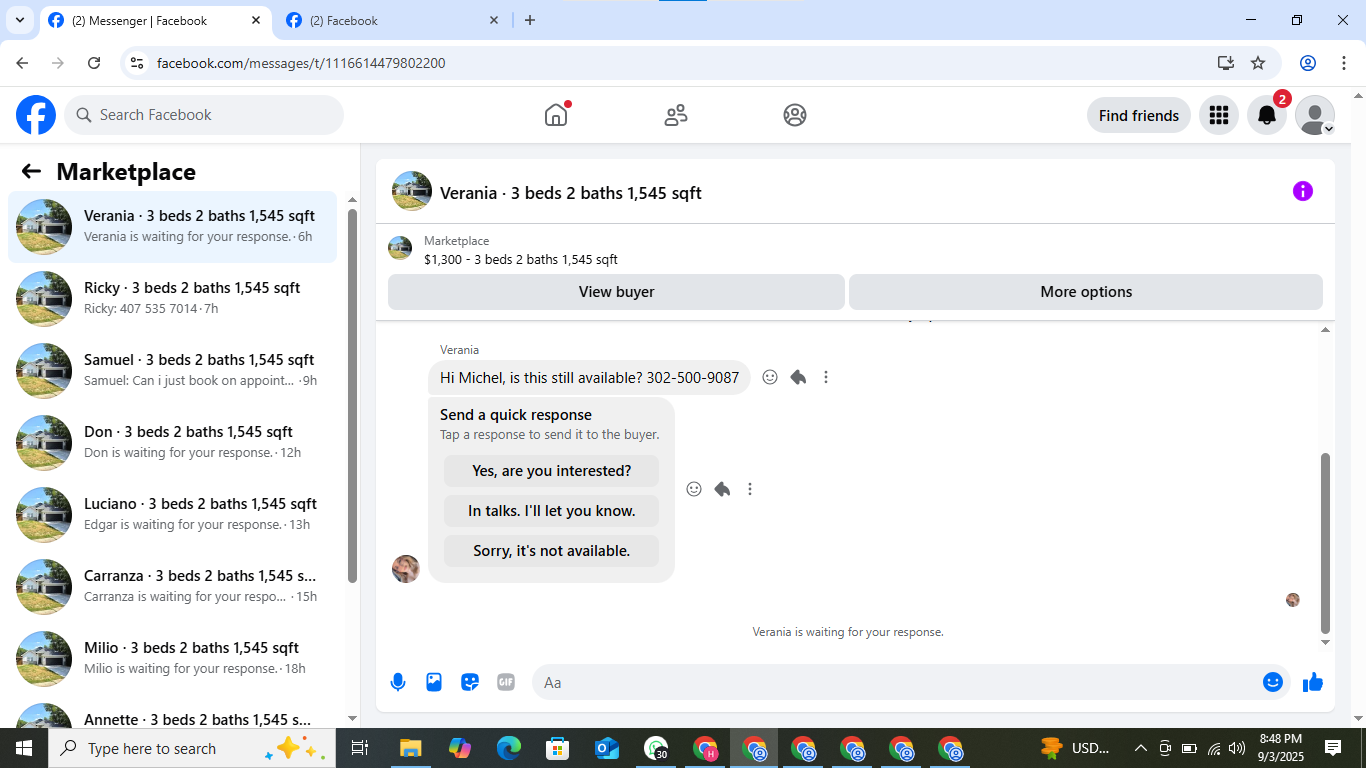1366x768 pixels.
Task: Open the Facebook menu grid icon
Action: [1218, 115]
